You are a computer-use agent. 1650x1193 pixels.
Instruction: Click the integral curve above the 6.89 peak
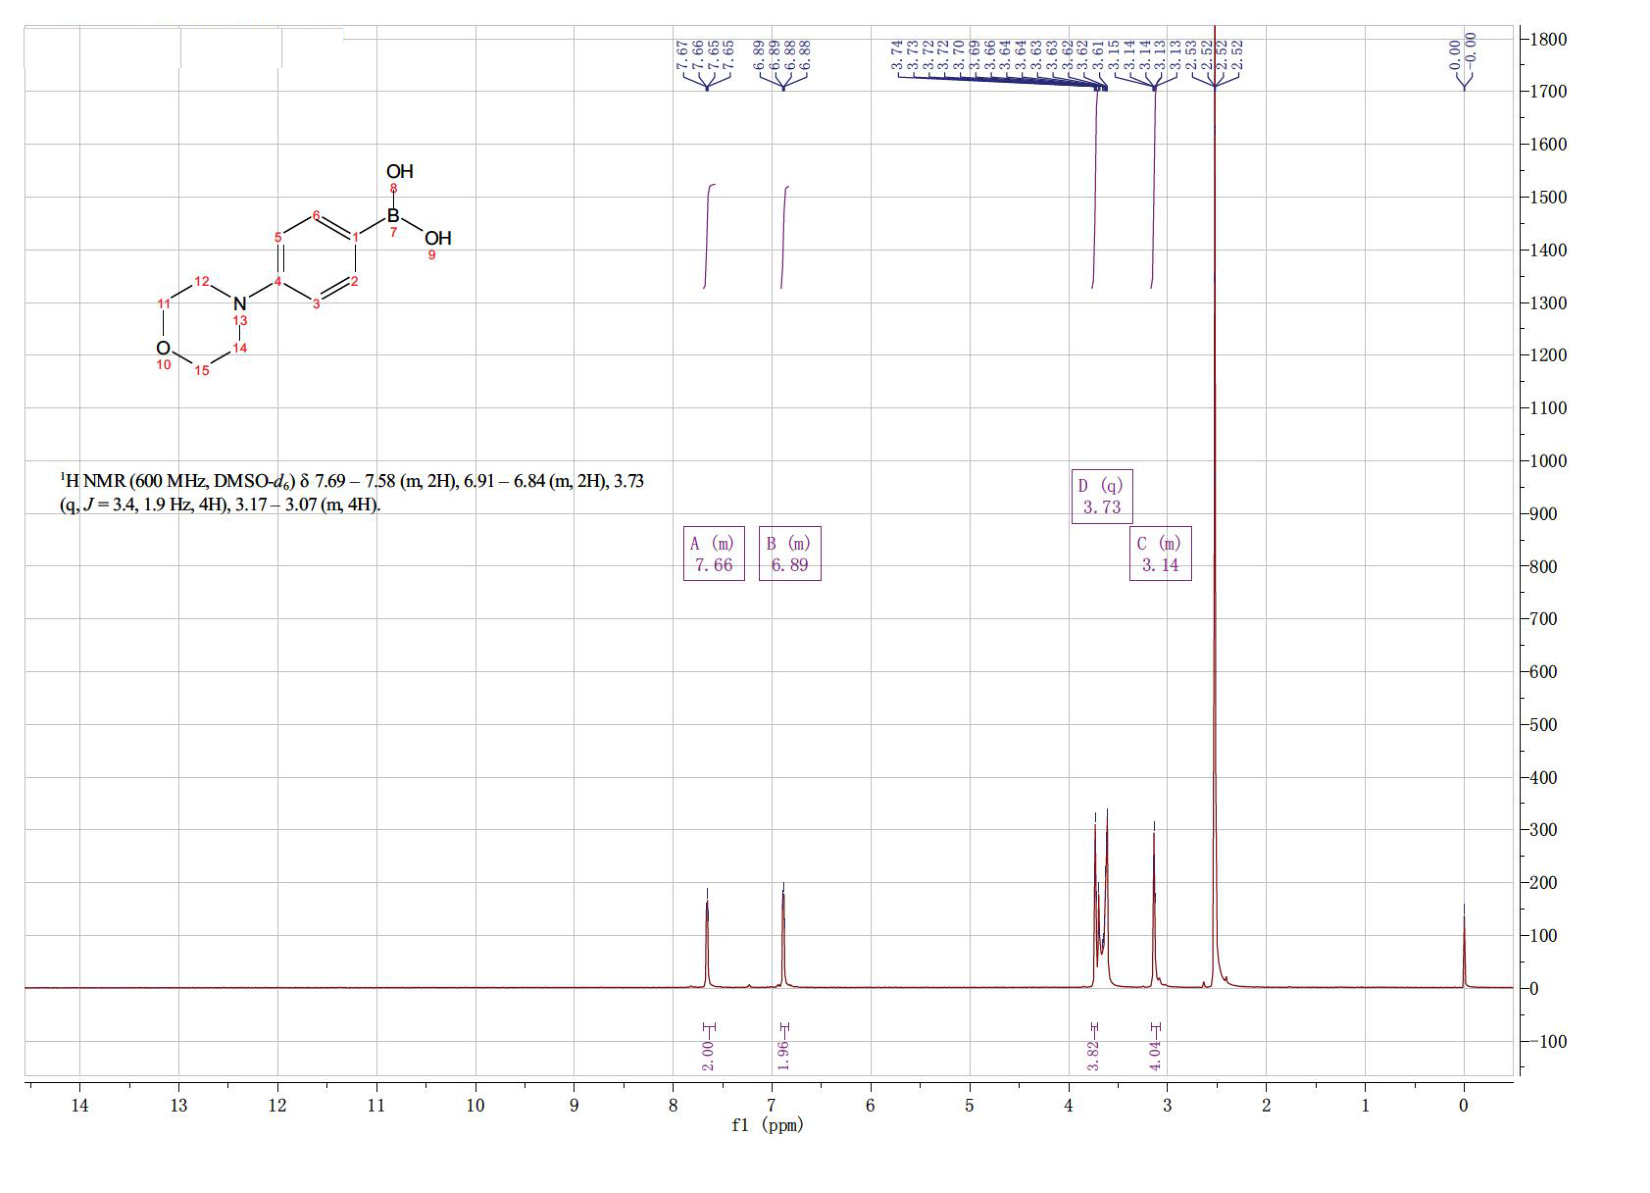784,237
